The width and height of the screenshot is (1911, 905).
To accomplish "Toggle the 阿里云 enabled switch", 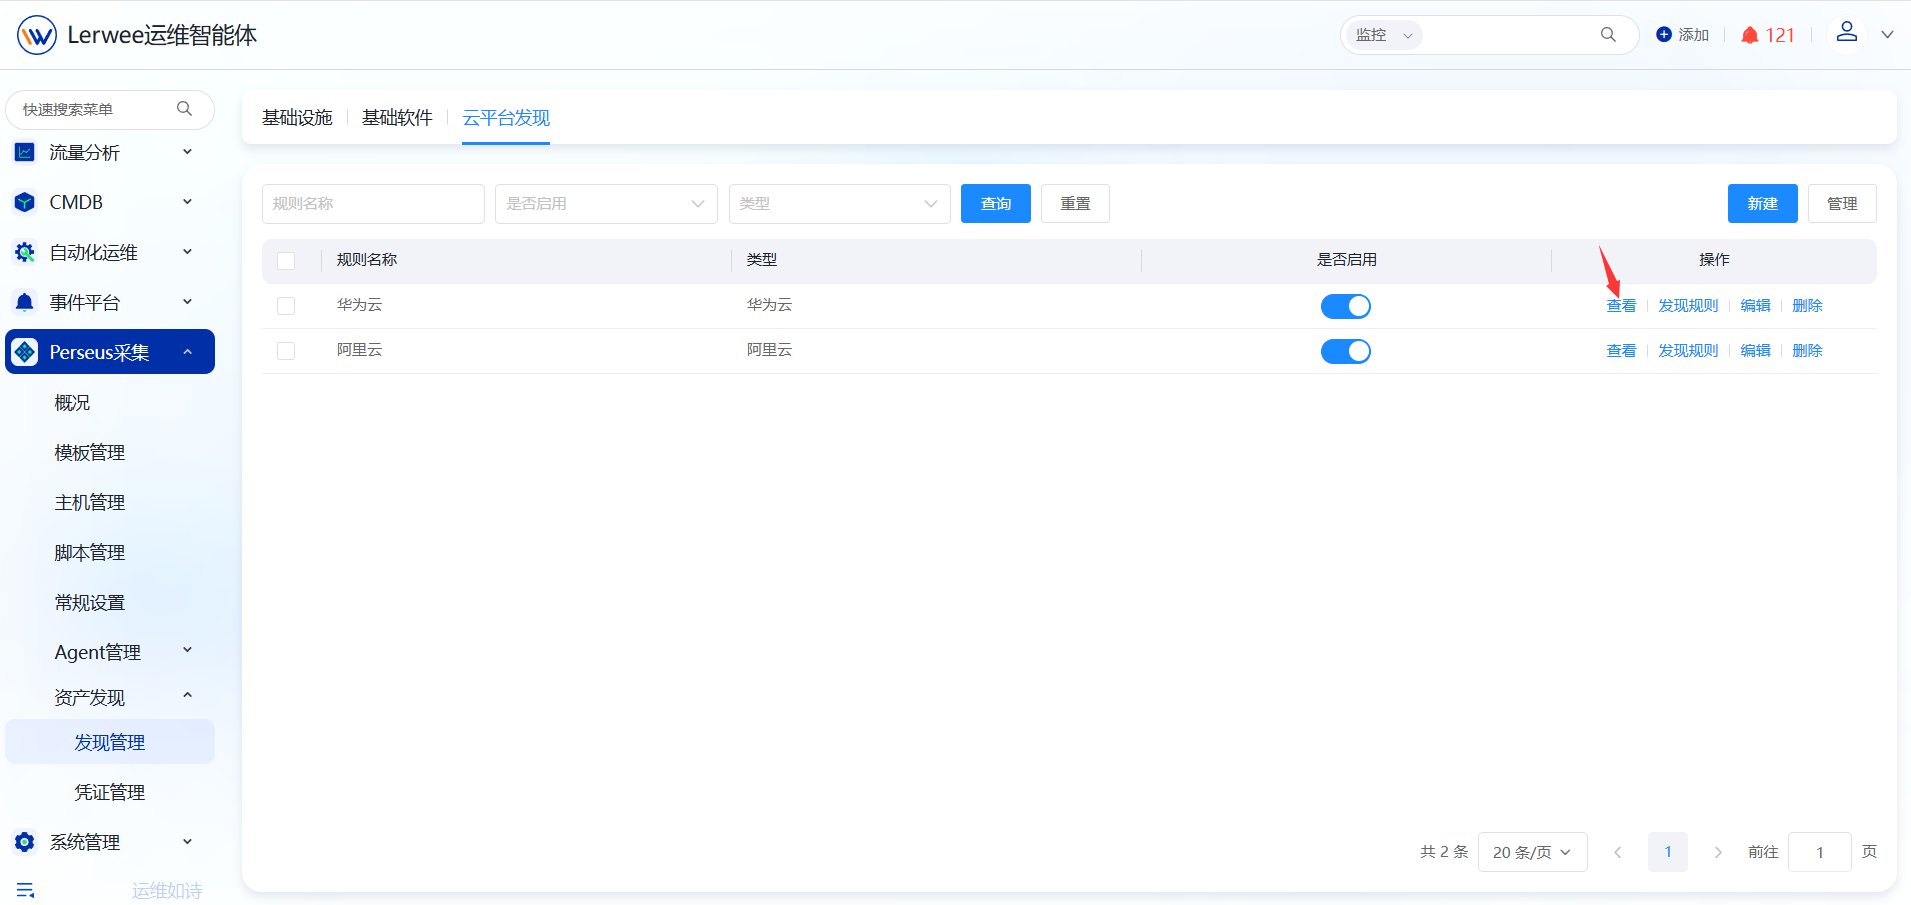I will pos(1346,351).
